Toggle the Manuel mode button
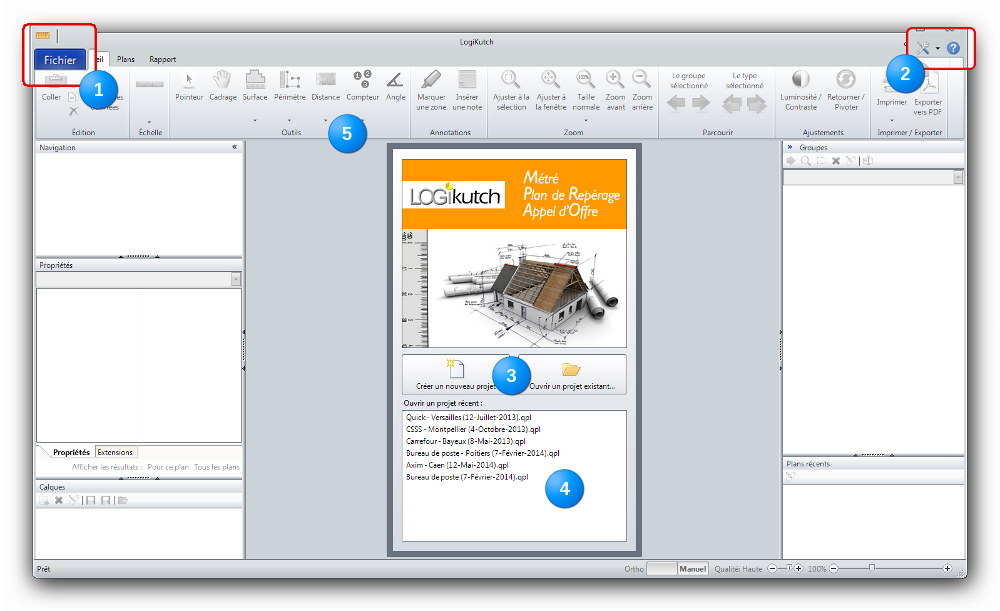 coord(693,569)
